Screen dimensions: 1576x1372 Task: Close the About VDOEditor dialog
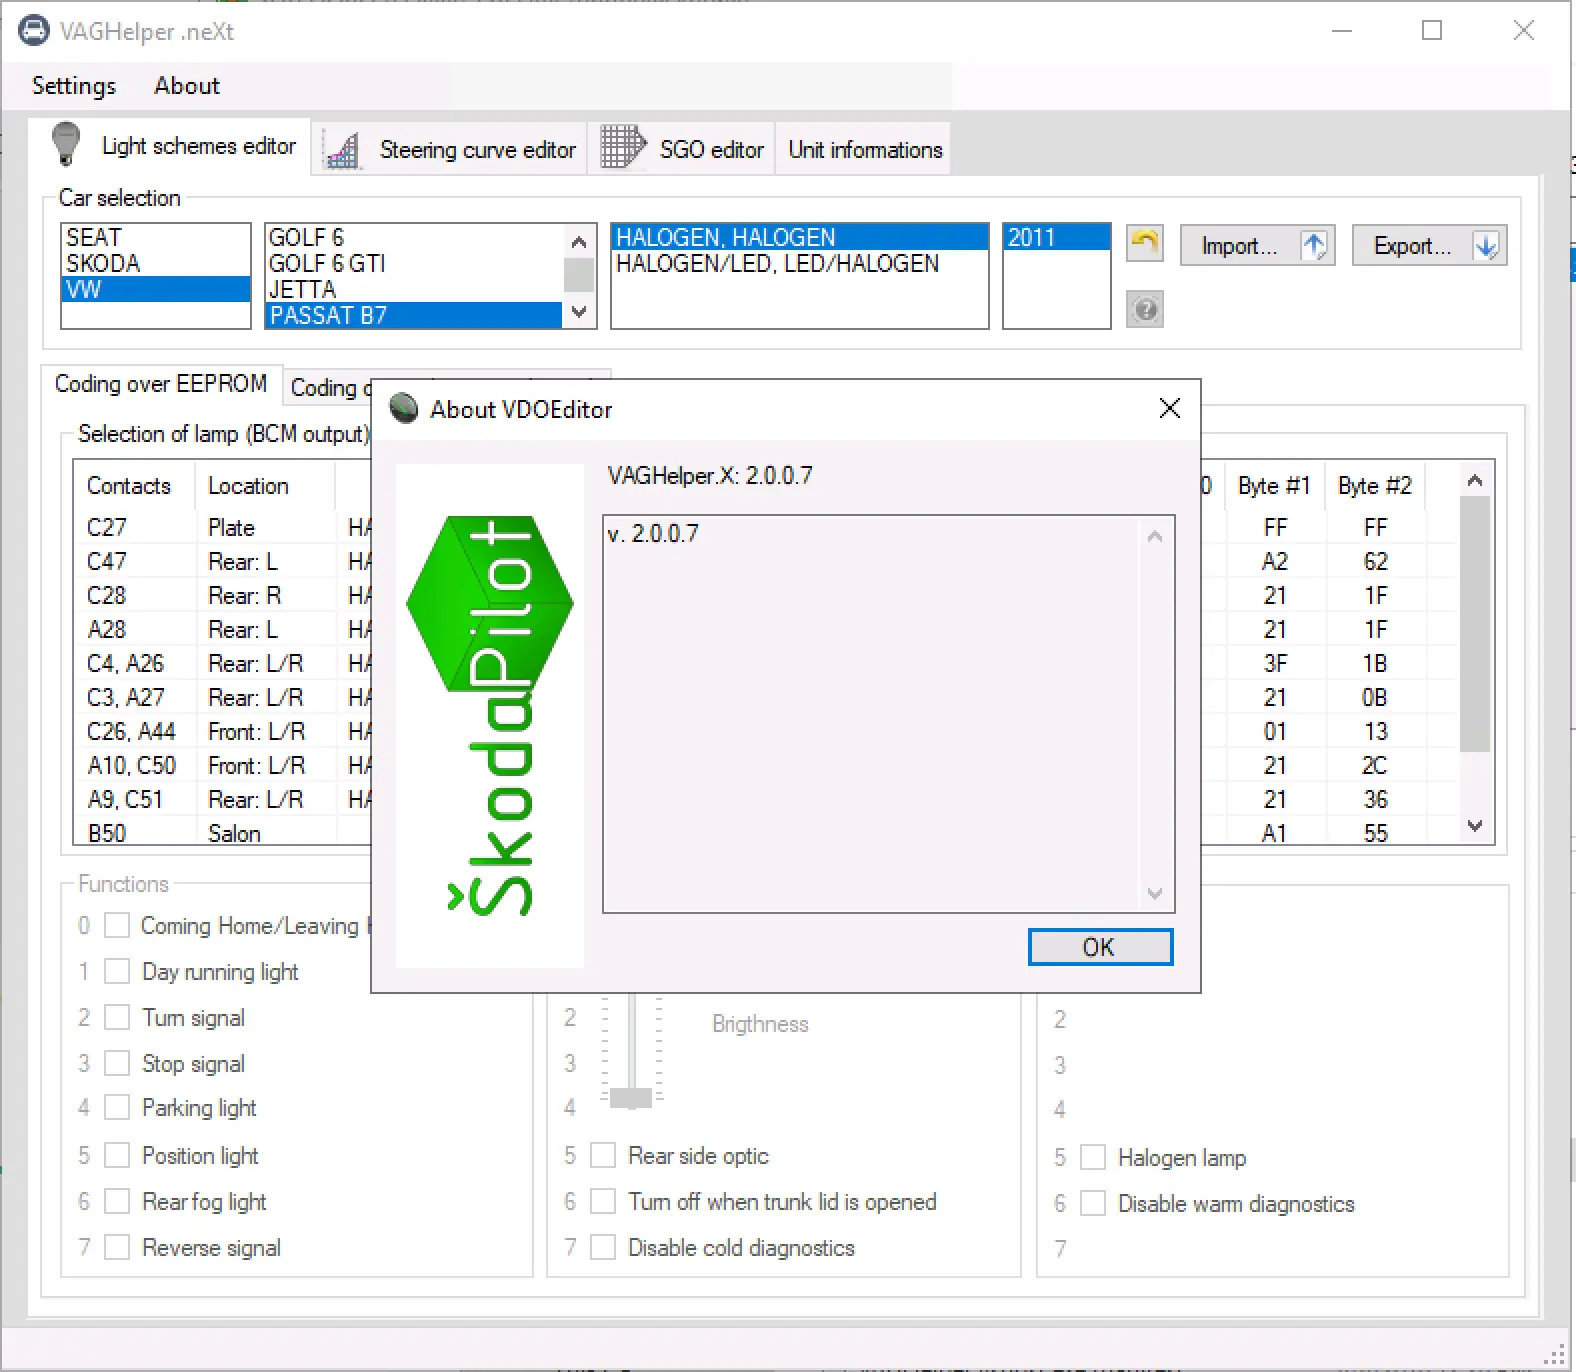tap(1170, 408)
